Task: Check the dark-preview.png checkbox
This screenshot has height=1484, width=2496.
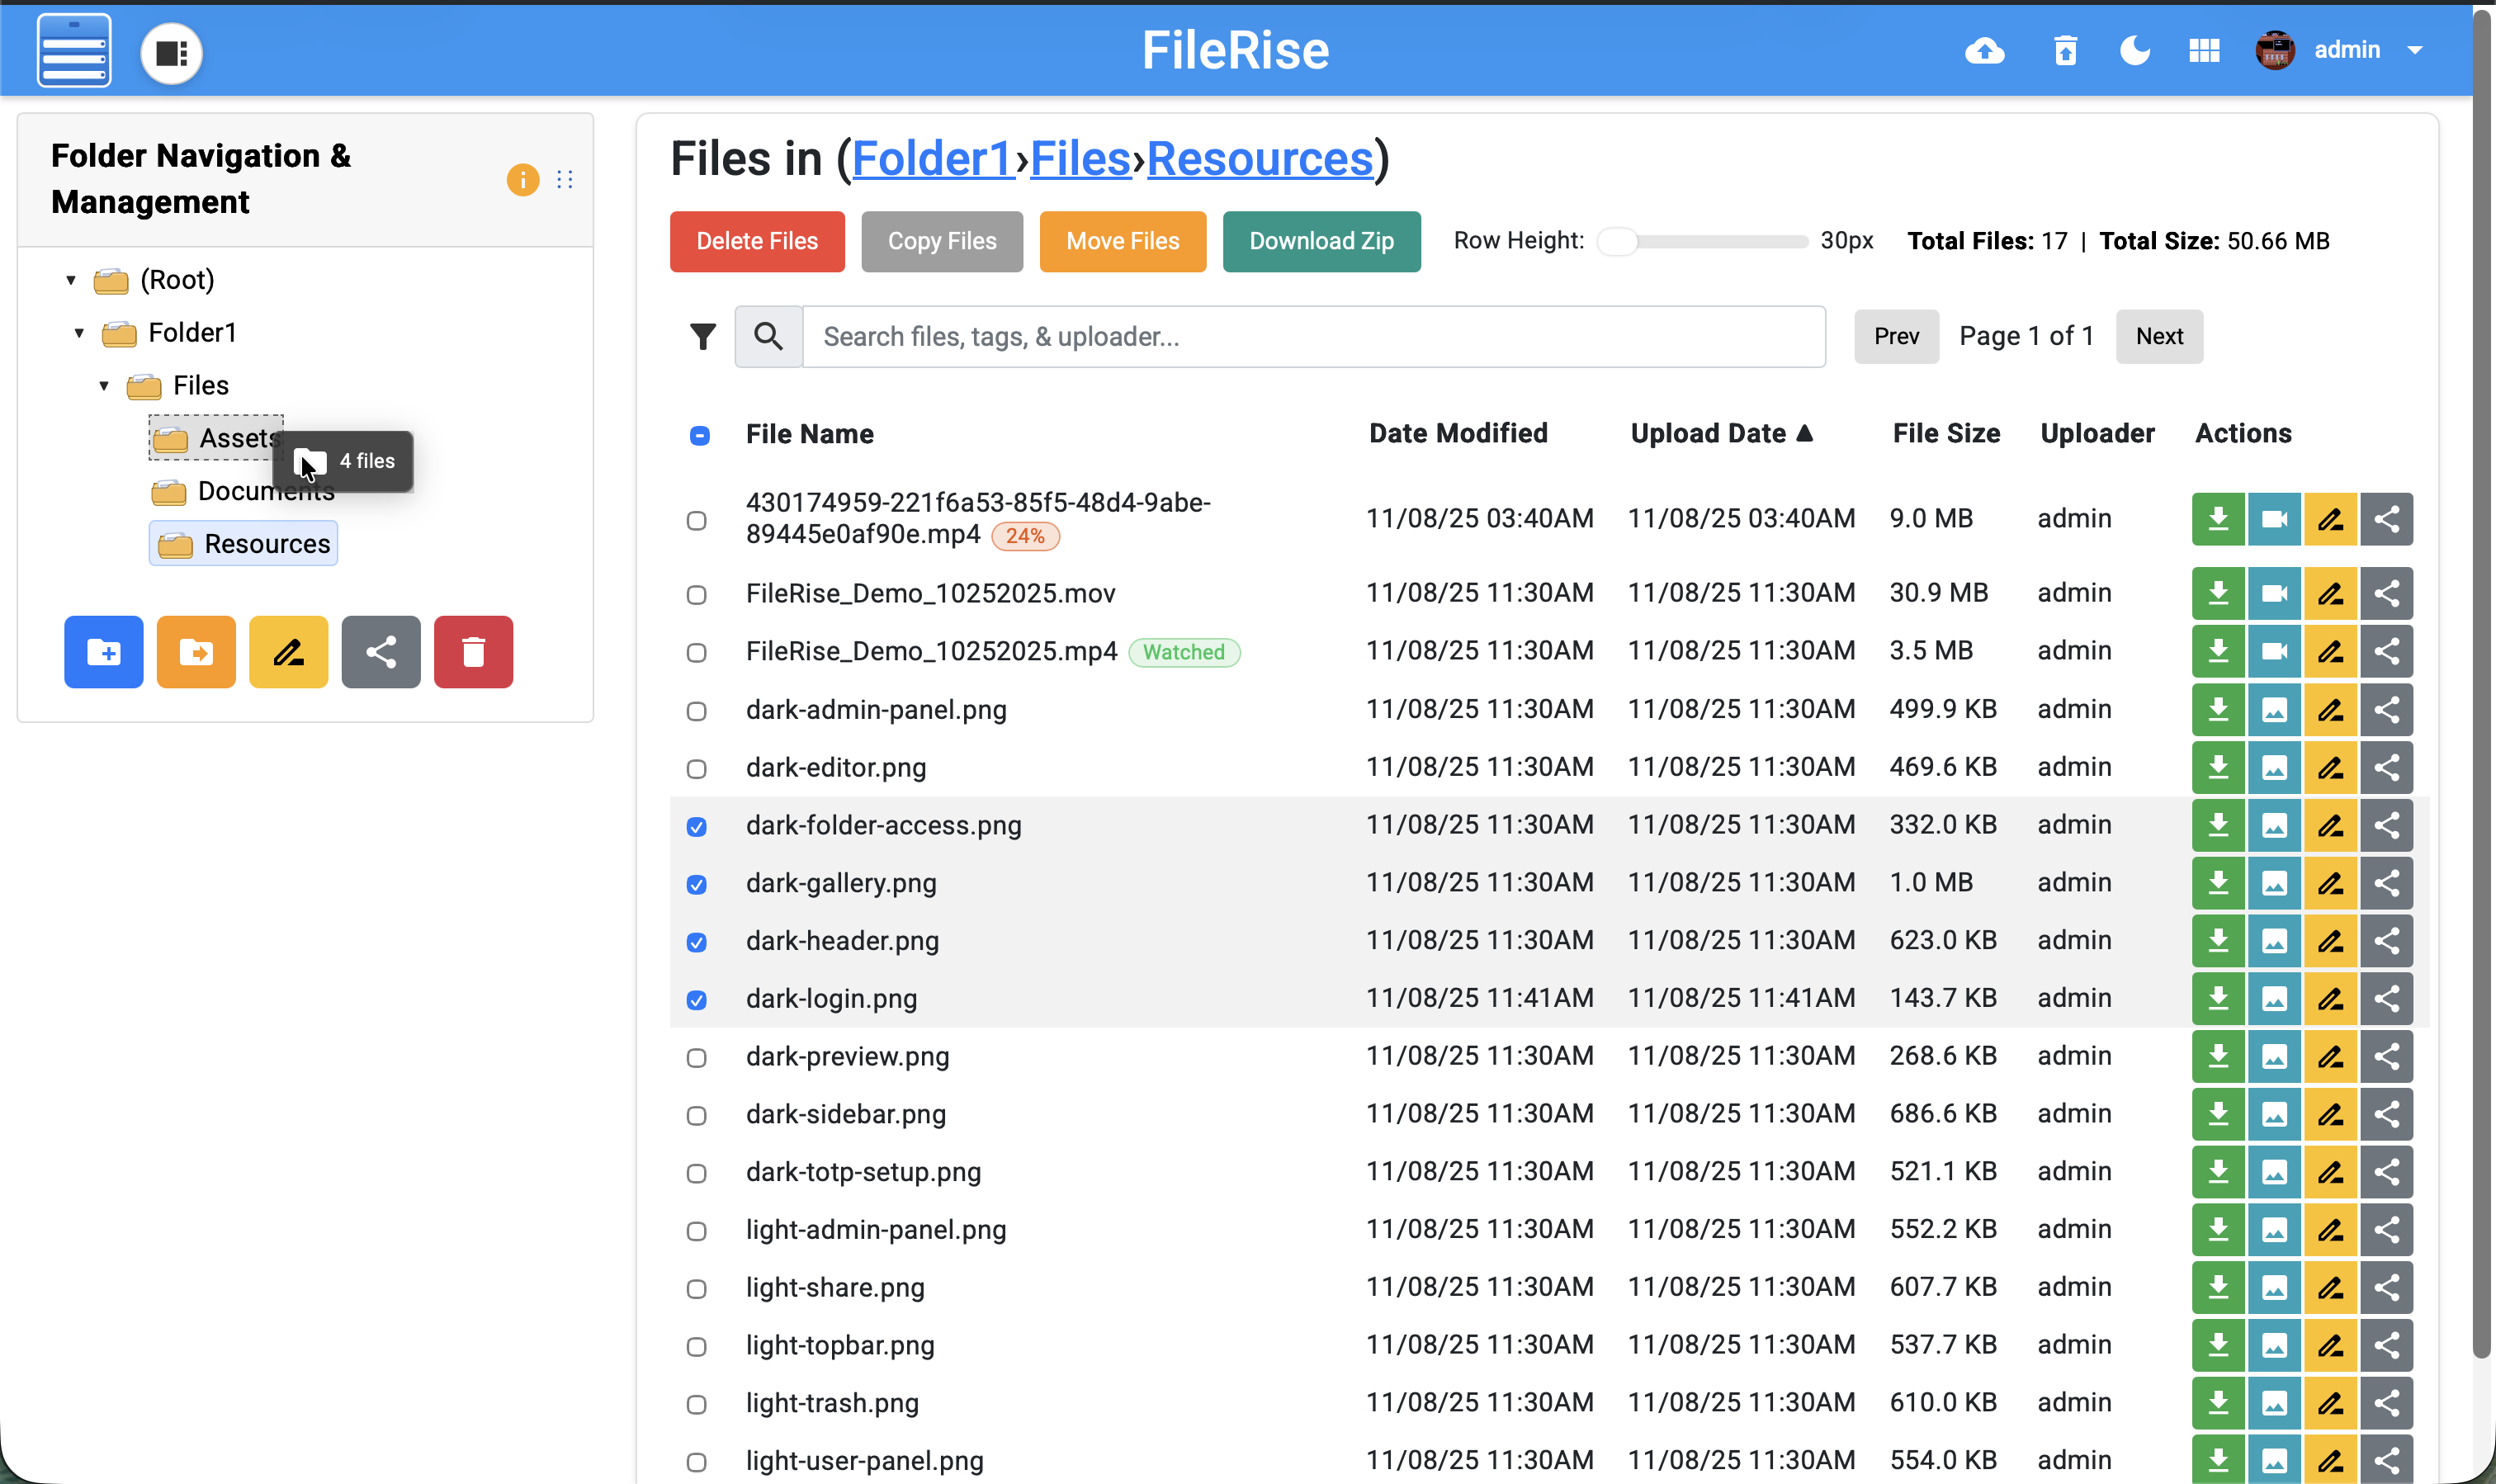Action: (697, 1058)
